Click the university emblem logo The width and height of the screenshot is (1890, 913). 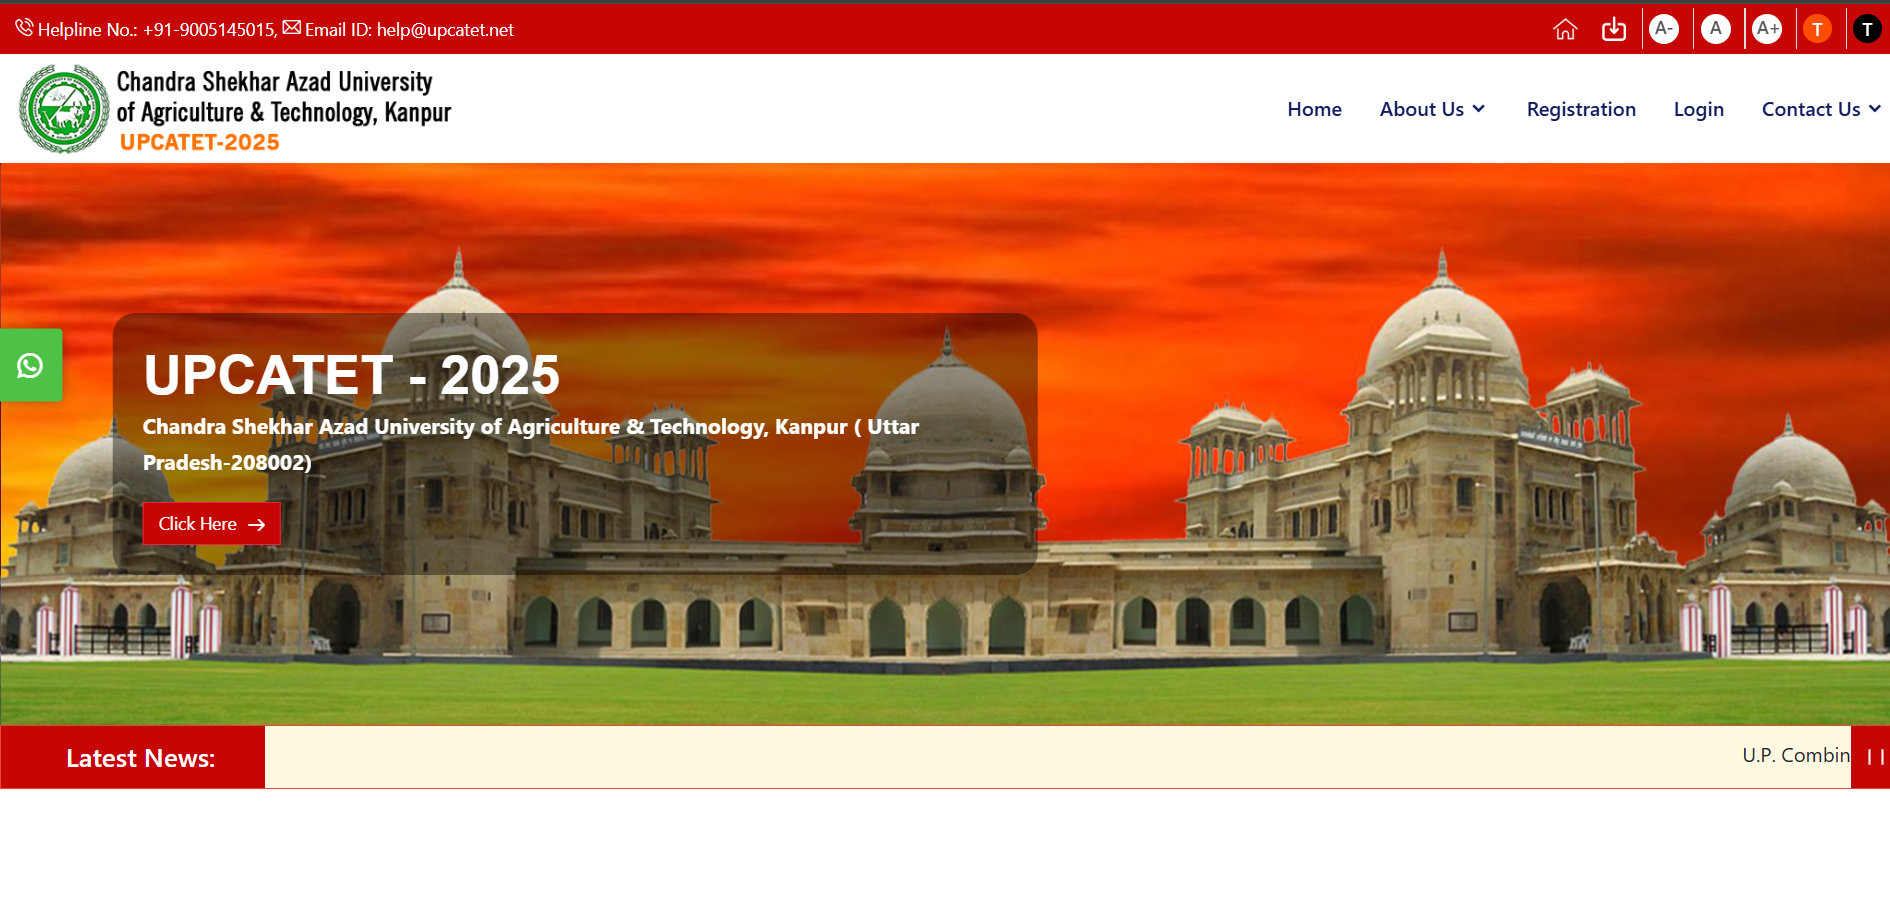pyautogui.click(x=65, y=109)
